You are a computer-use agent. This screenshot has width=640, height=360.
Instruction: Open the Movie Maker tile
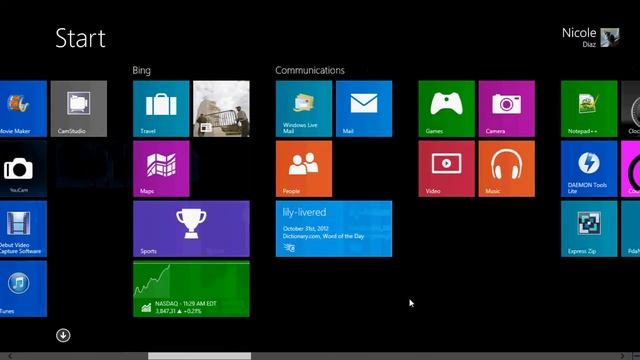pos(23,109)
